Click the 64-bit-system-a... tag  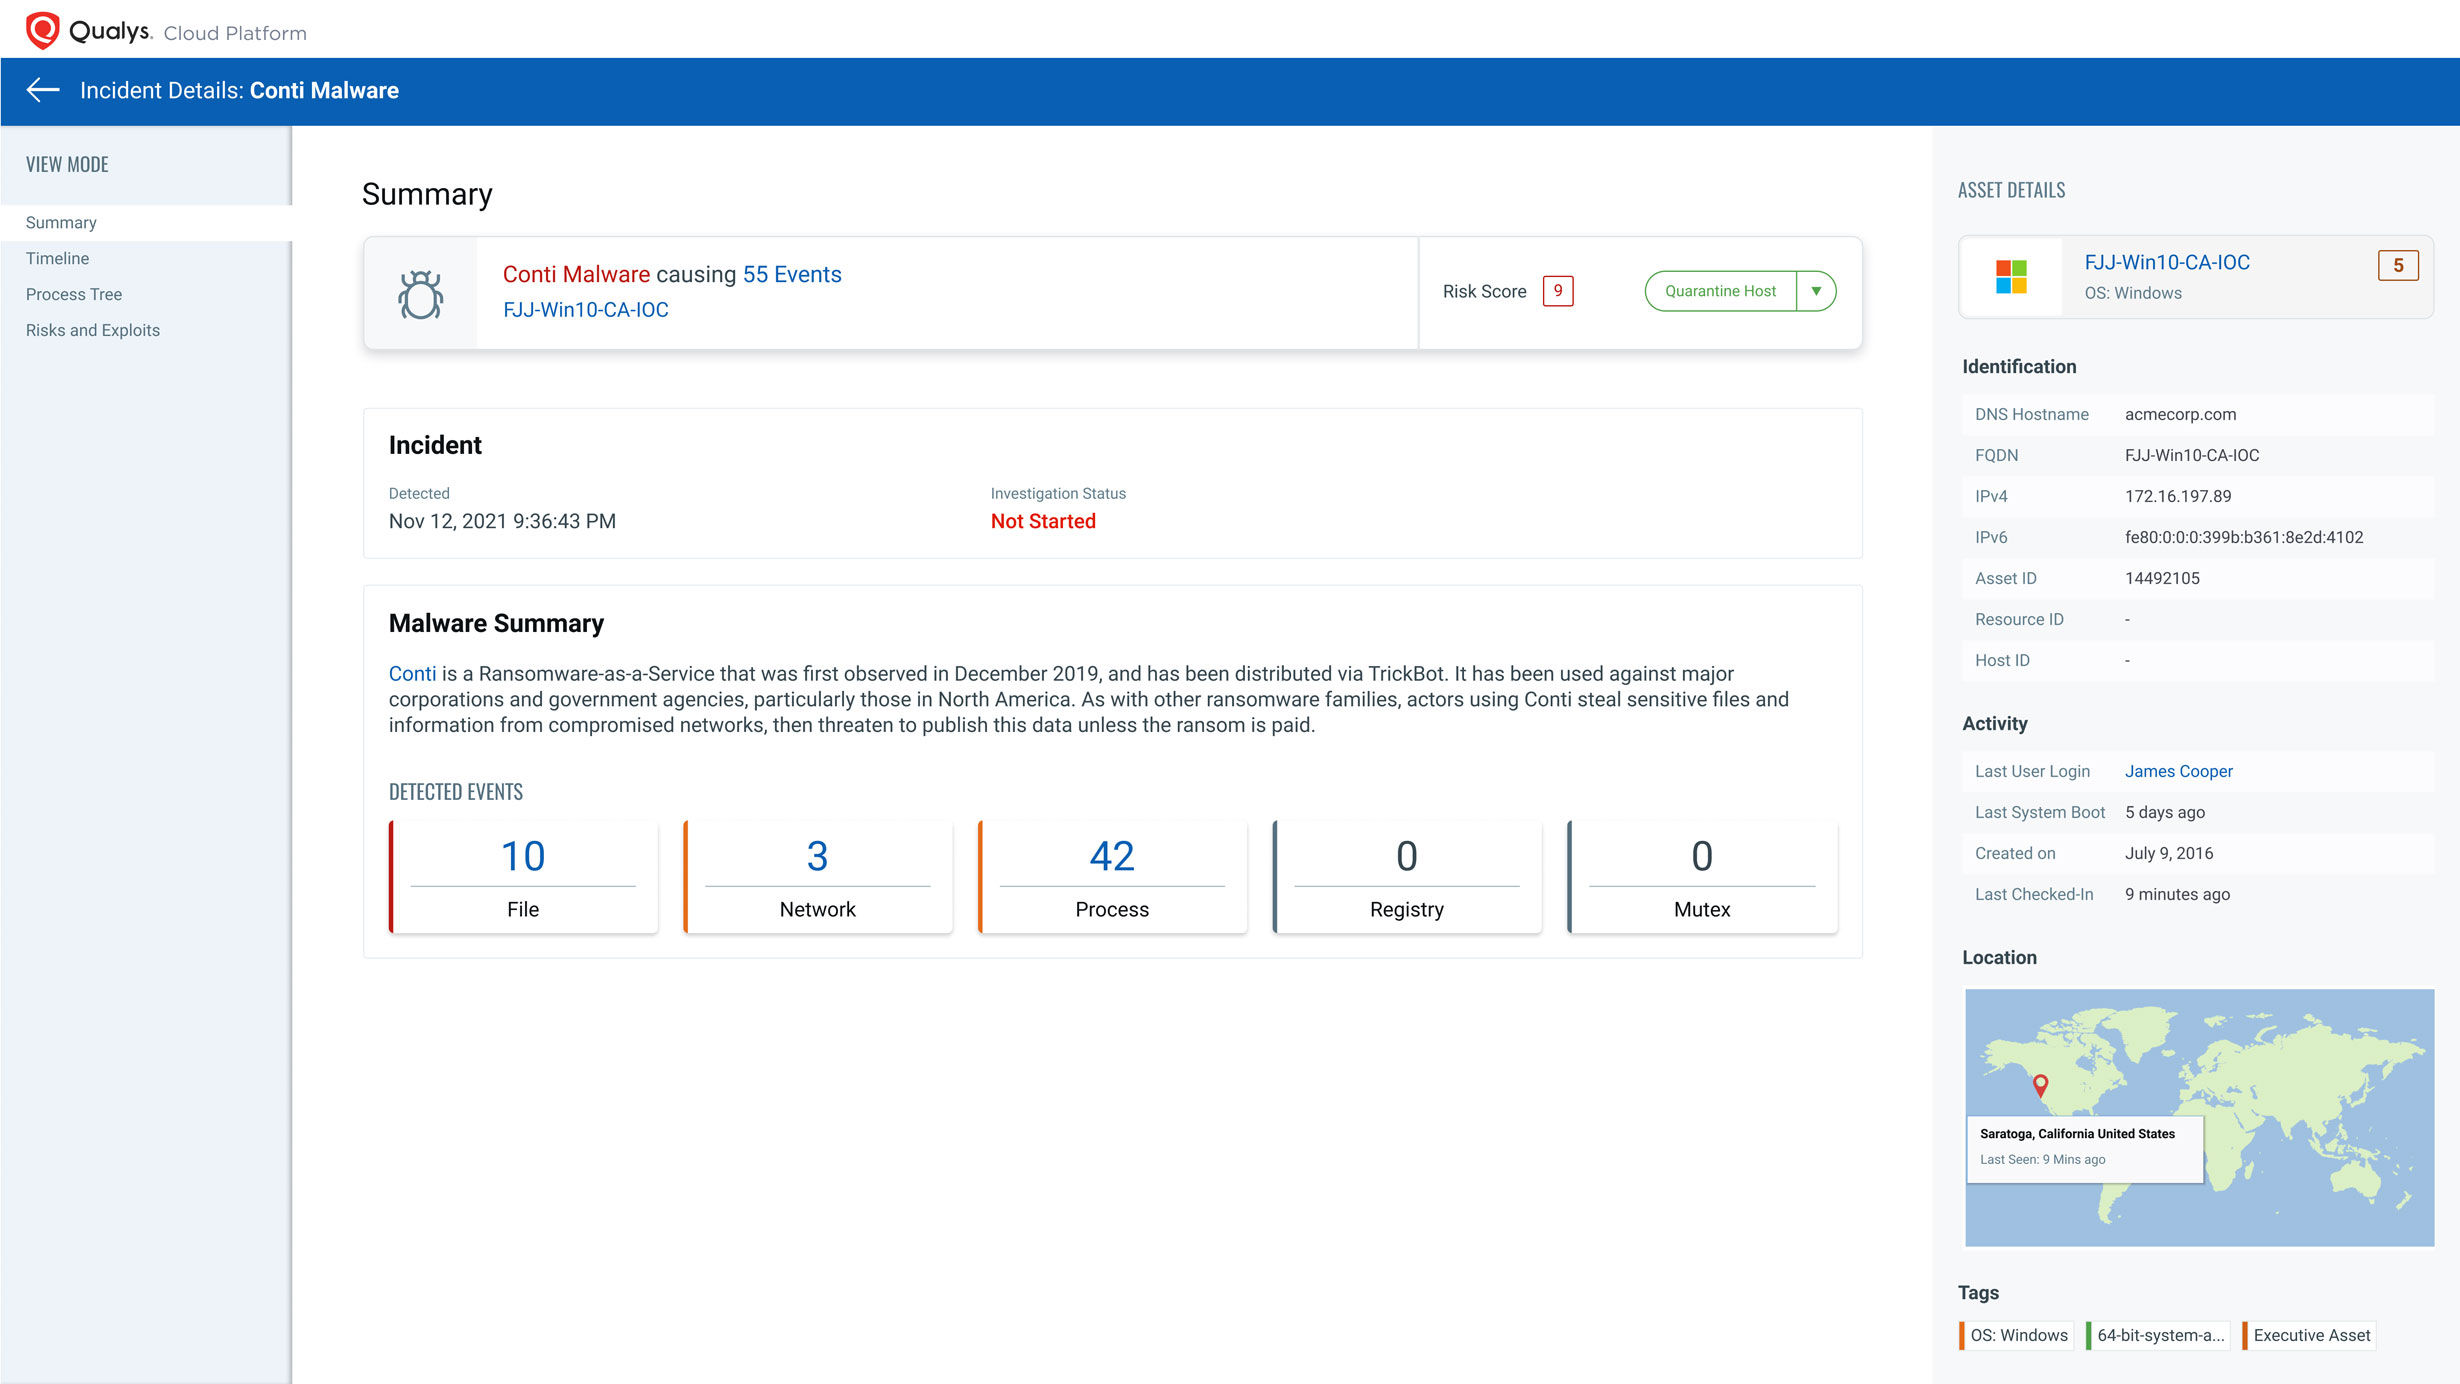[2158, 1335]
